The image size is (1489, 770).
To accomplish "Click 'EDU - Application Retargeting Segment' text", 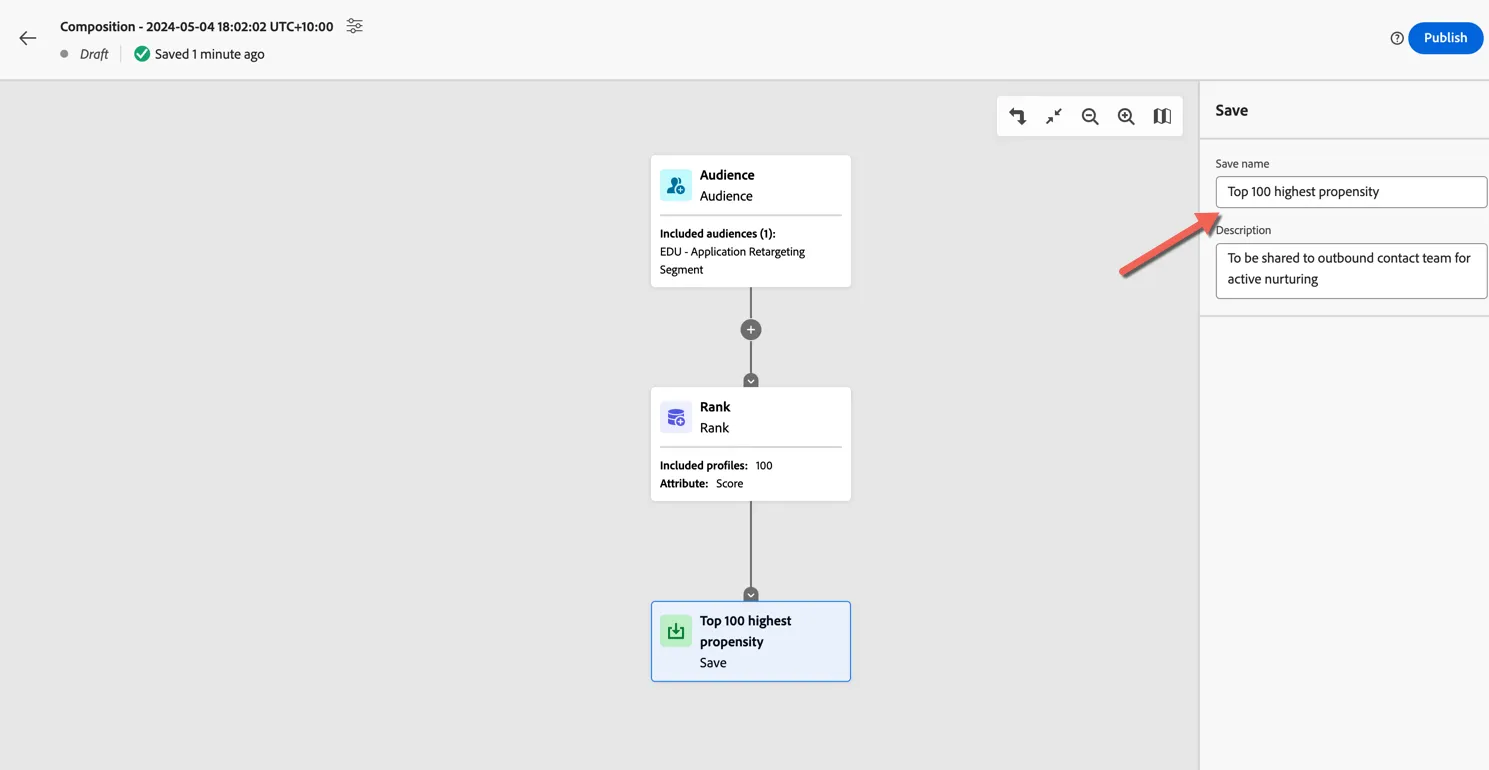I will [732, 261].
